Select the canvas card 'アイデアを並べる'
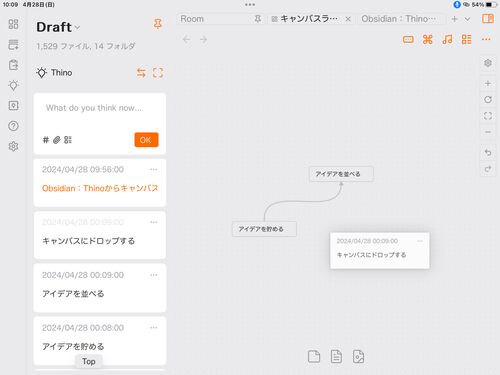This screenshot has width=500, height=375. pos(341,174)
